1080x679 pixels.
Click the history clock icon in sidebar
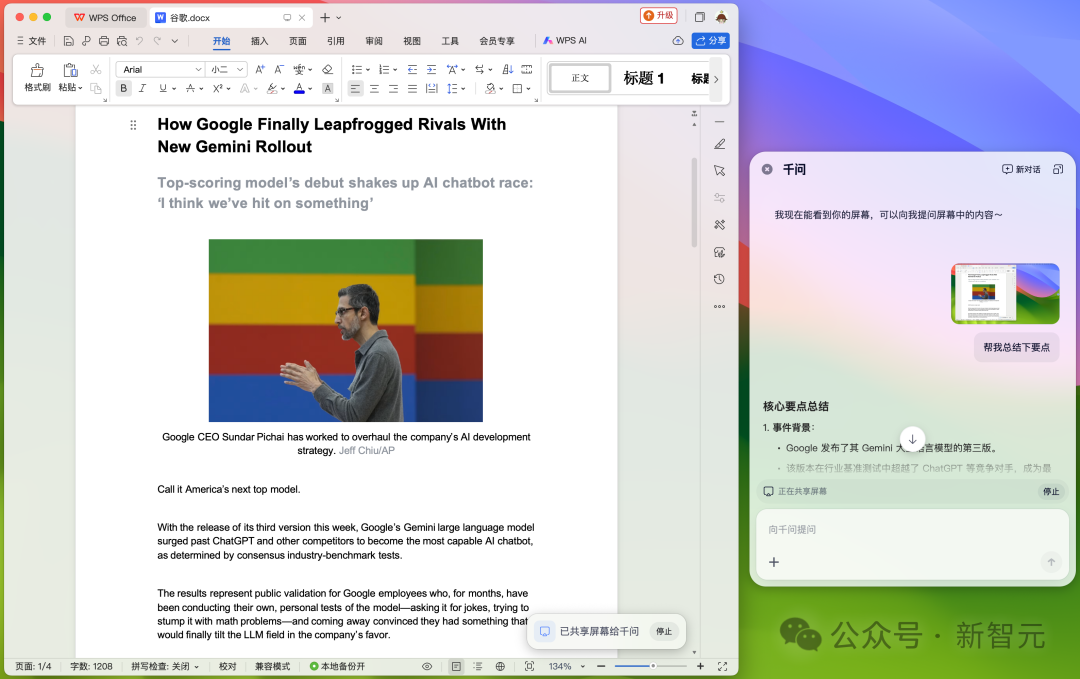[719, 279]
